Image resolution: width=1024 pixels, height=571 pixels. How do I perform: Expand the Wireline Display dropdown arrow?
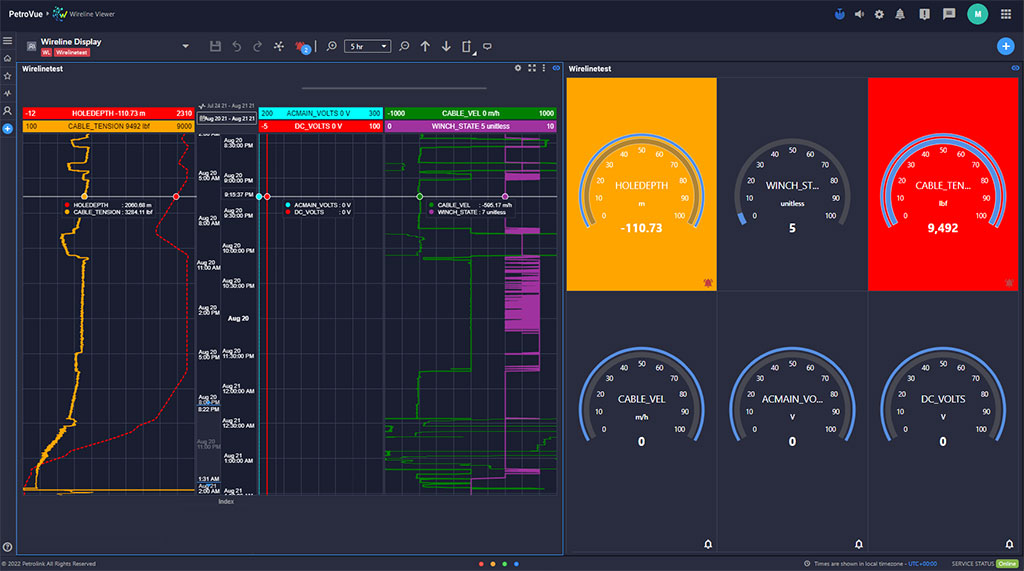click(x=185, y=46)
